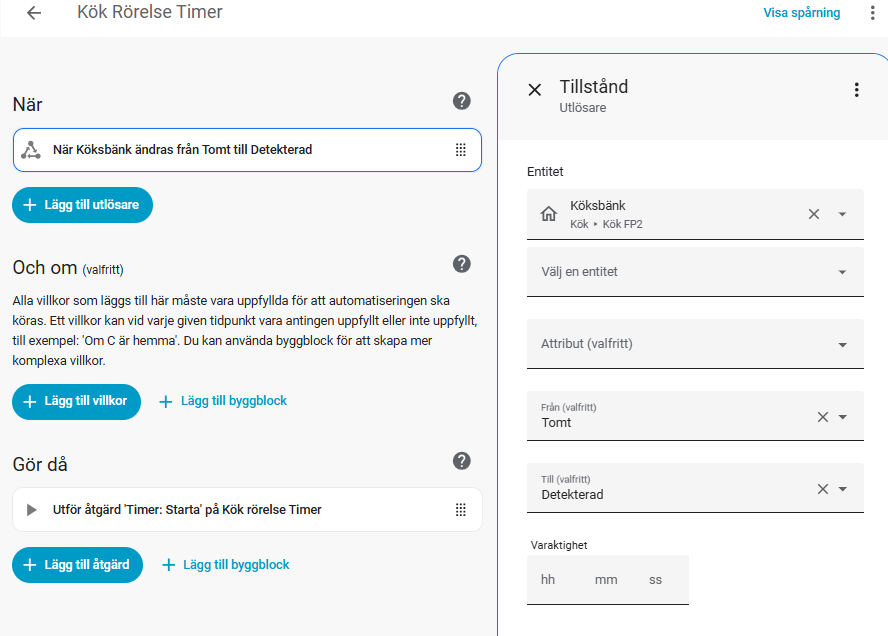
Task: Remove the Köksbänk entity selection
Action: pos(814,214)
